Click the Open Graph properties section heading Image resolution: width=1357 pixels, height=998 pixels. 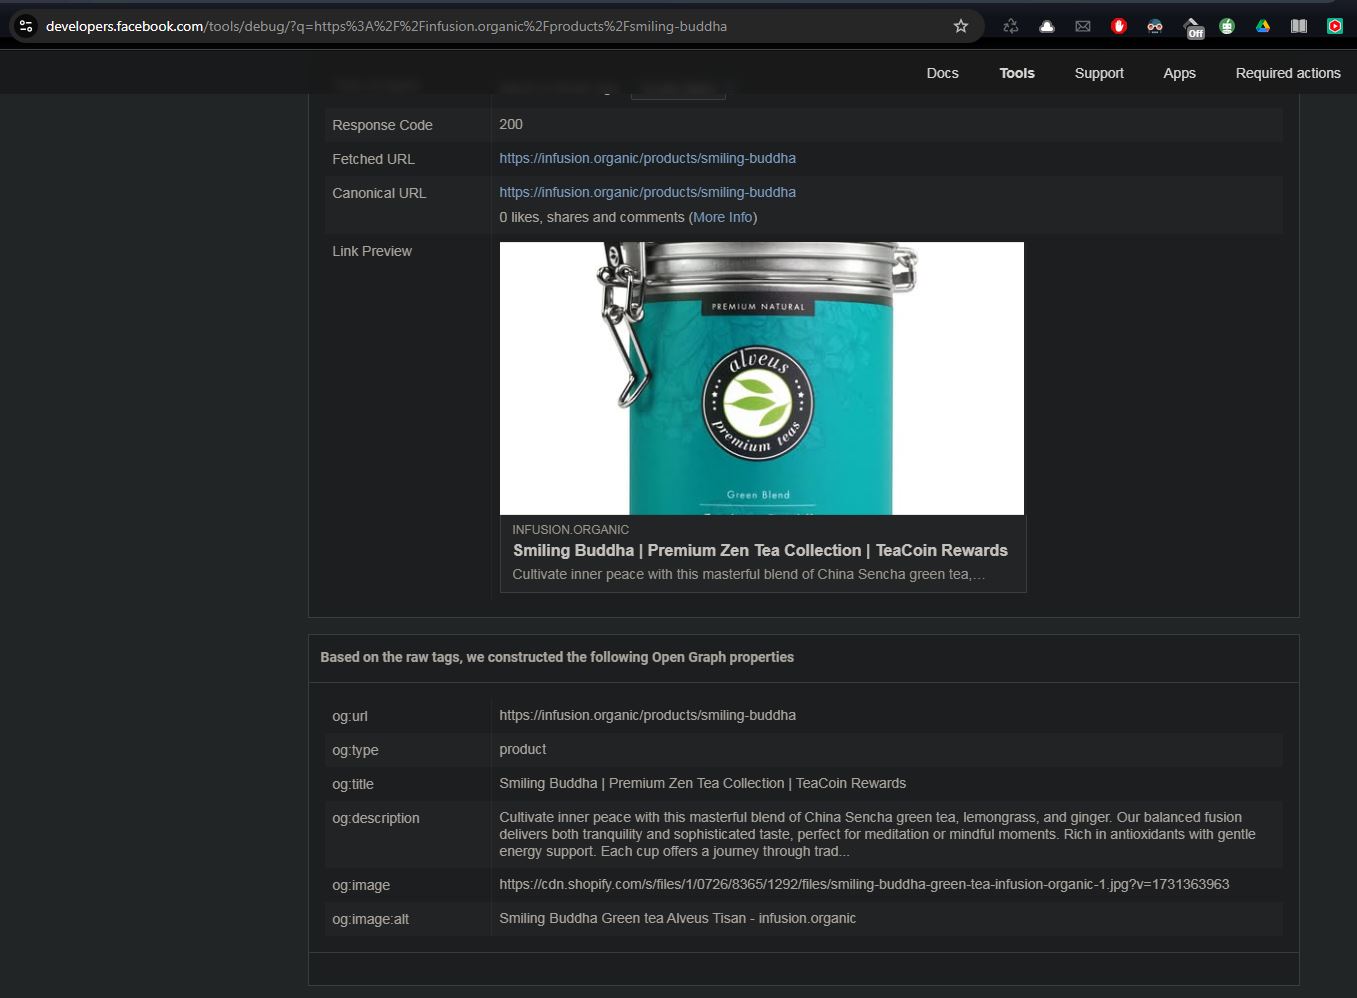[x=557, y=657]
